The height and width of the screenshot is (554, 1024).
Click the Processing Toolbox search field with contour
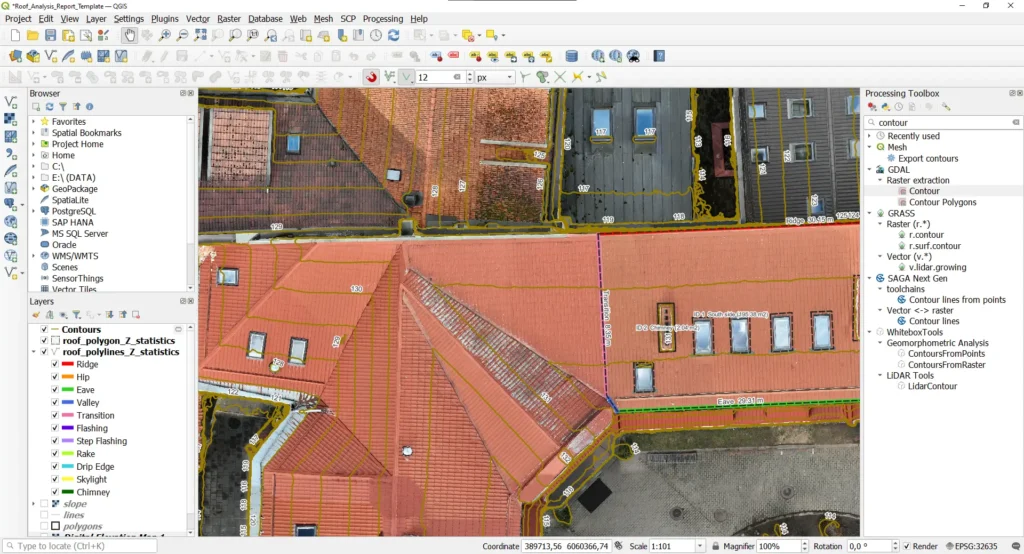pos(942,123)
